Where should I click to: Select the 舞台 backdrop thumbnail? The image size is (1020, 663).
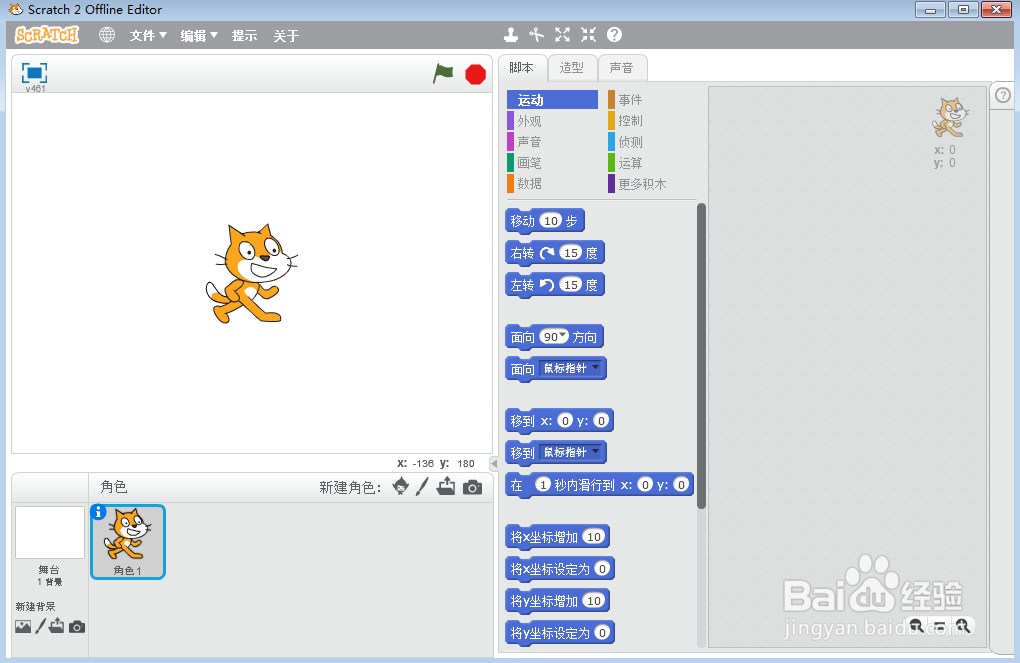pos(49,533)
